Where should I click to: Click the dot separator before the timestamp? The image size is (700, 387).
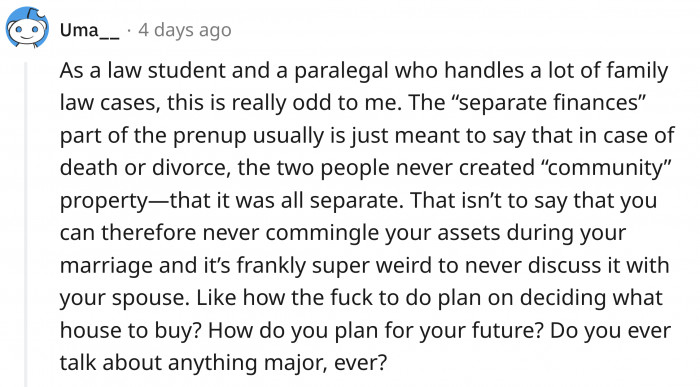pos(129,31)
